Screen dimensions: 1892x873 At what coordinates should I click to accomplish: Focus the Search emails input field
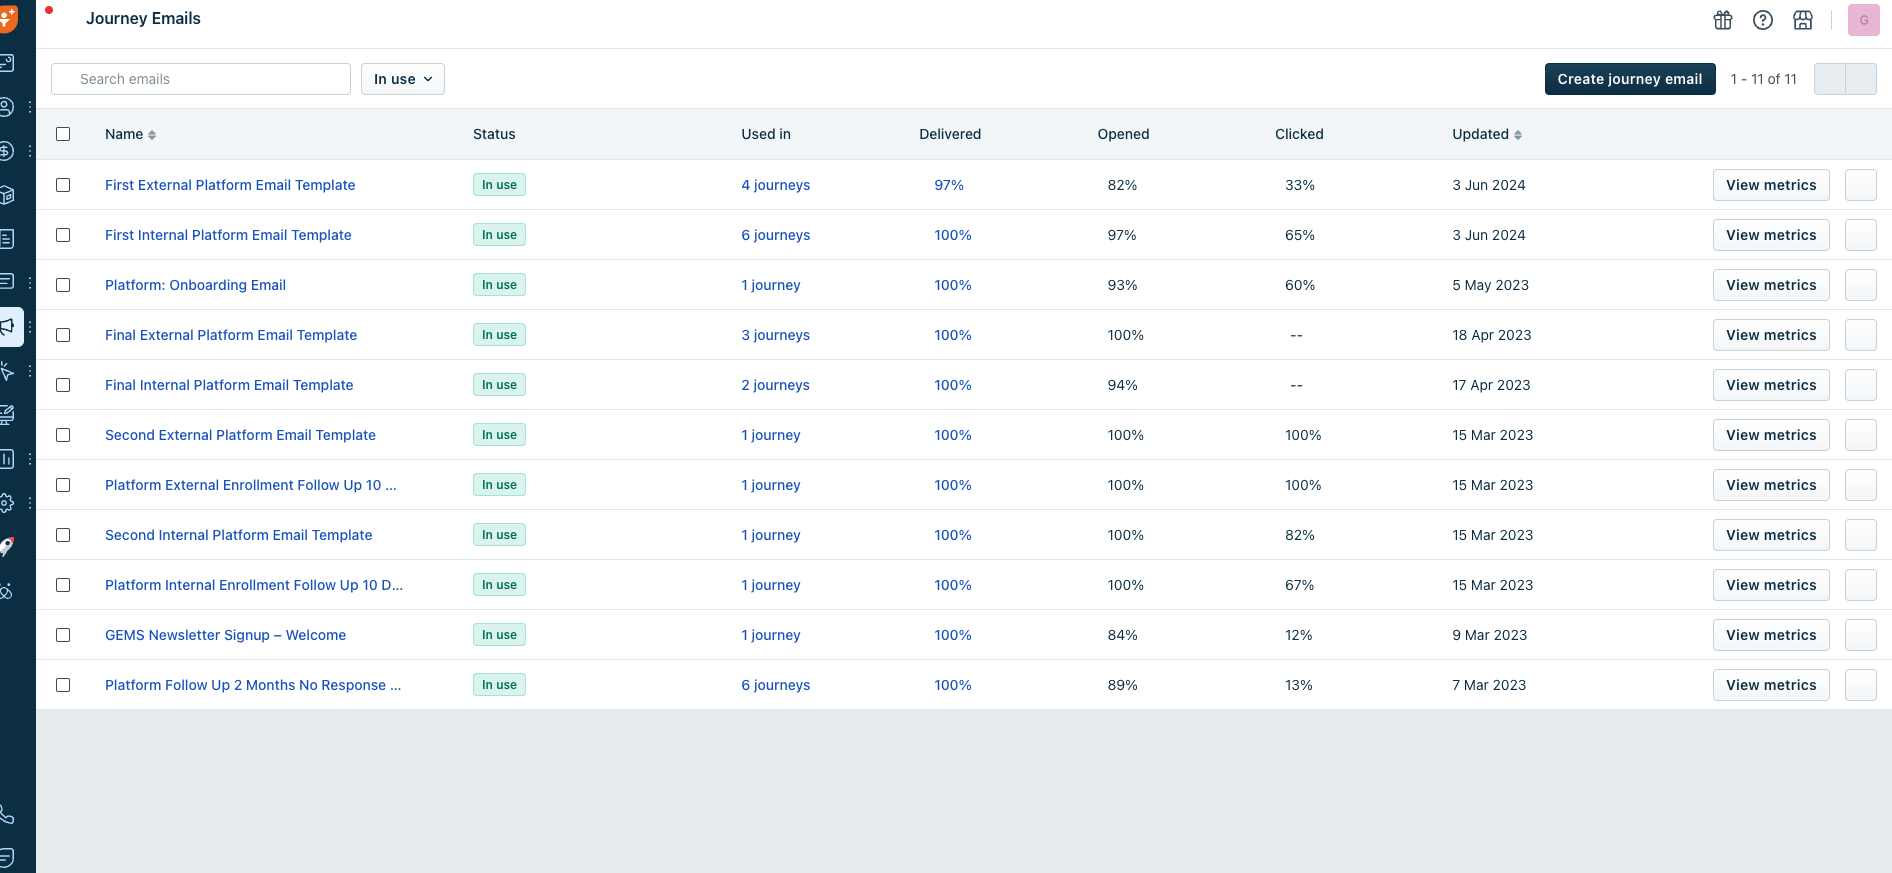tap(200, 79)
